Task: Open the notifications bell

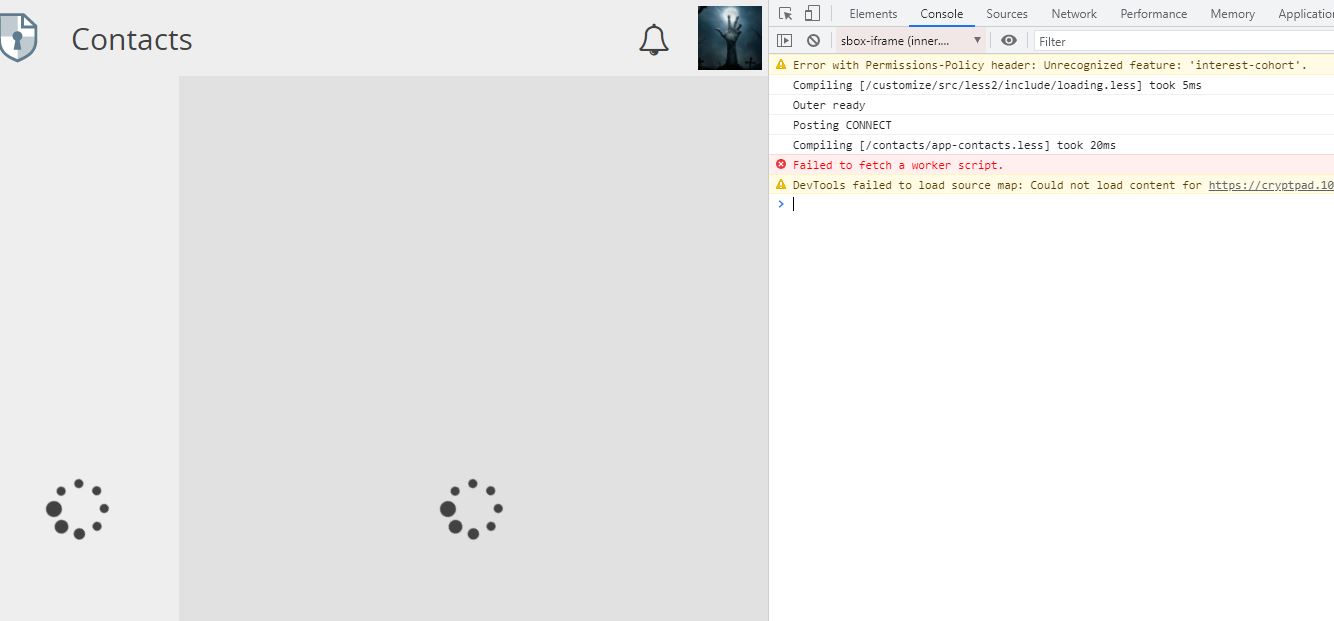Action: pyautogui.click(x=654, y=40)
